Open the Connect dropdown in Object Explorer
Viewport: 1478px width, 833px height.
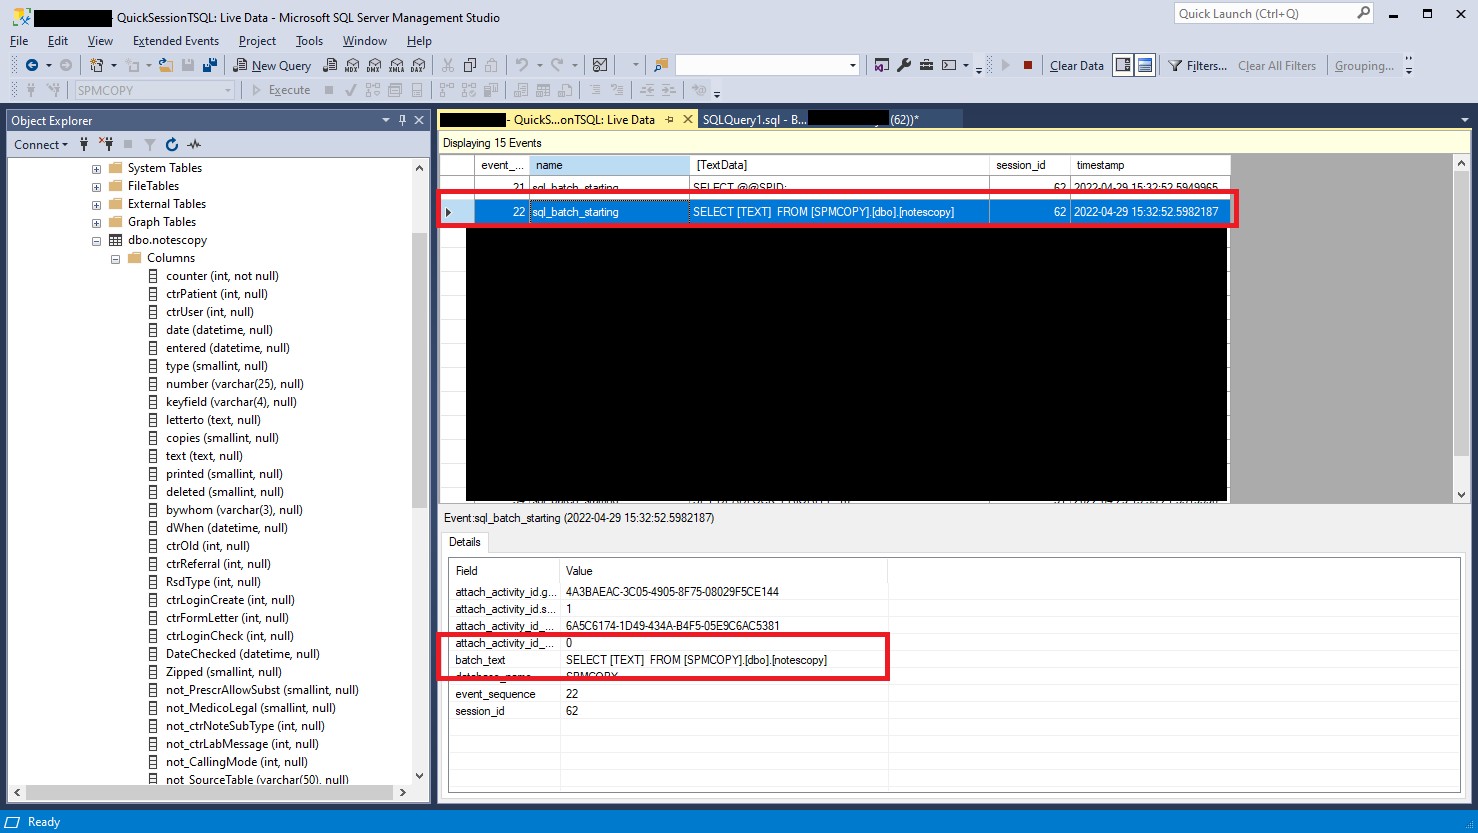click(41, 145)
